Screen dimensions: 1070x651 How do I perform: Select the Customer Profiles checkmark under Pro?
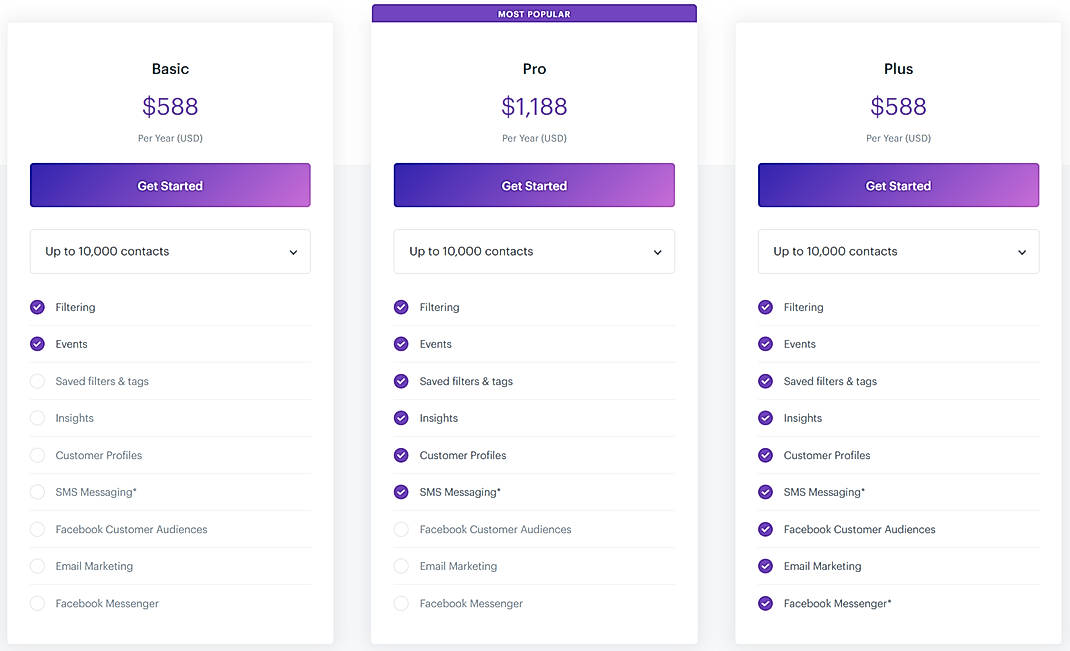(x=401, y=455)
